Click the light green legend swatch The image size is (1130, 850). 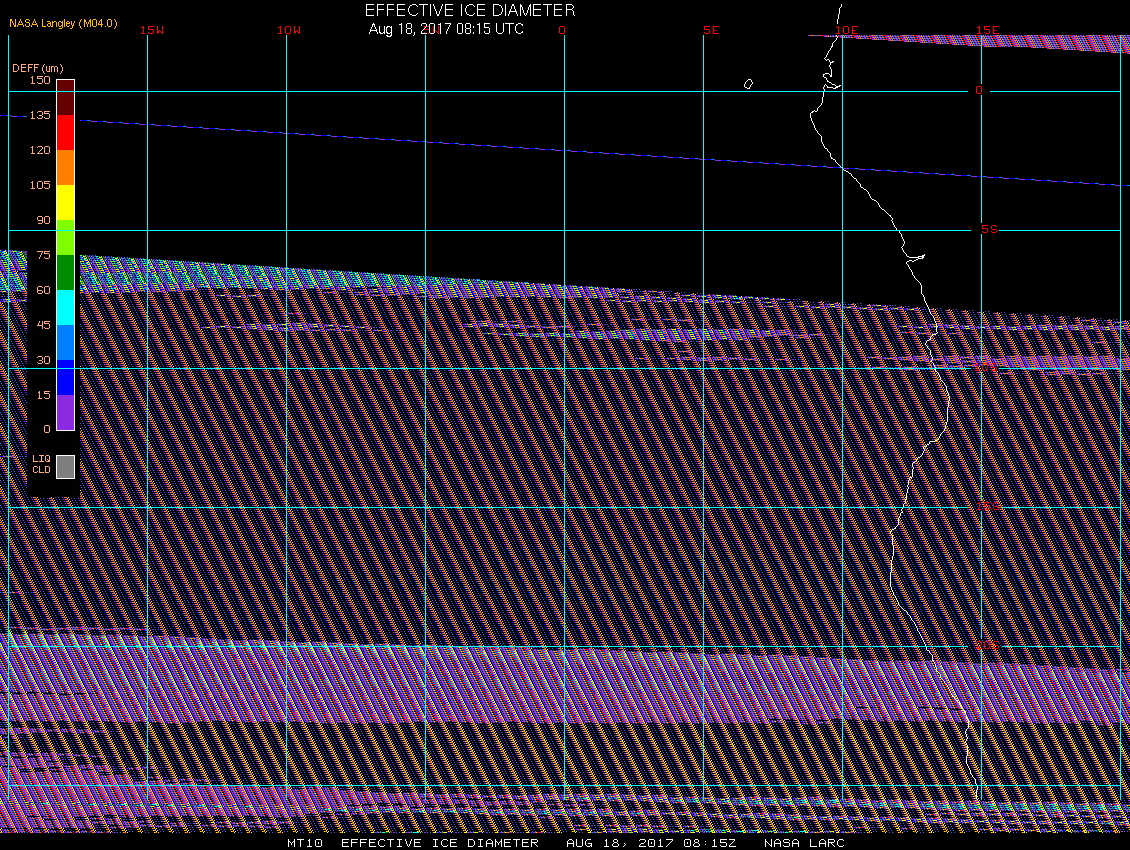(66, 237)
